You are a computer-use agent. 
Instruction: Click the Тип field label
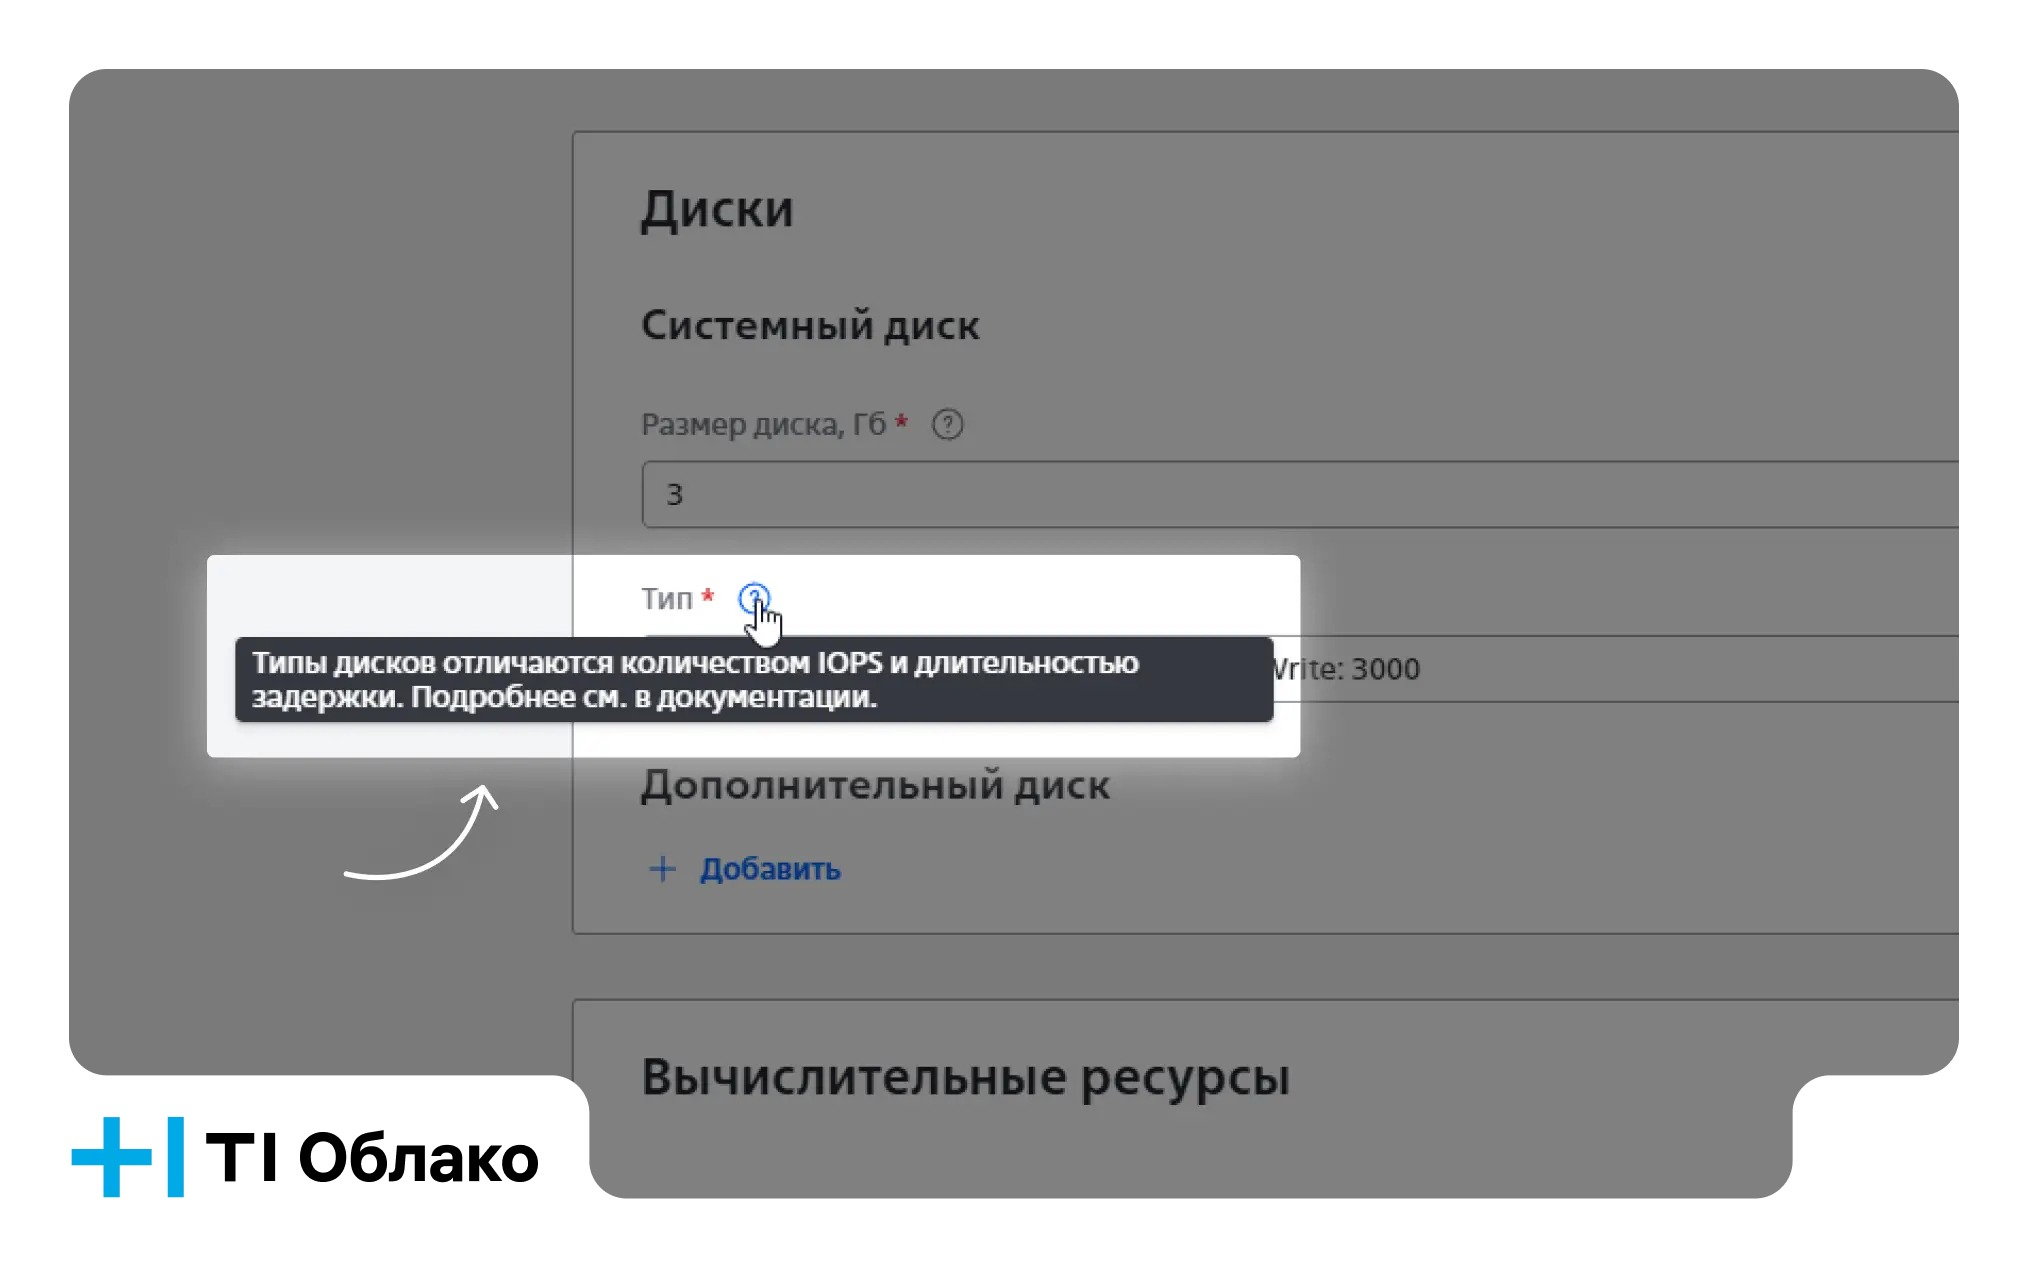pyautogui.click(x=667, y=599)
